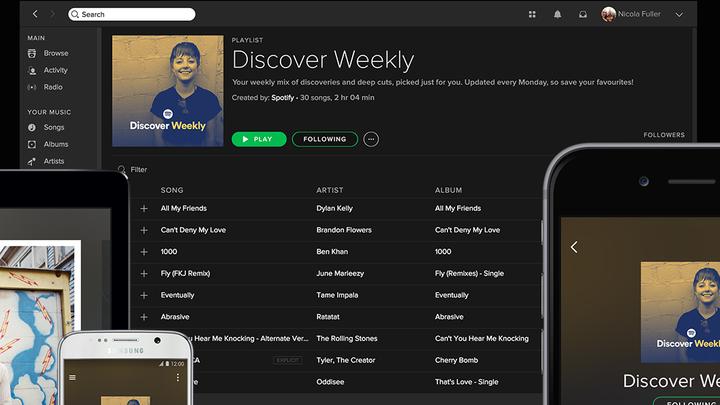Screen dimensions: 720x405
Task: Open artist Dylan Kelly
Action: point(334,208)
